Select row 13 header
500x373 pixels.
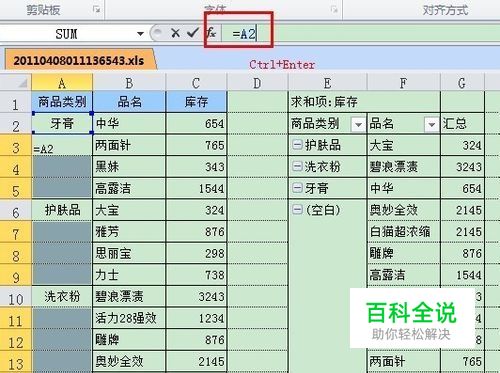tap(16, 362)
